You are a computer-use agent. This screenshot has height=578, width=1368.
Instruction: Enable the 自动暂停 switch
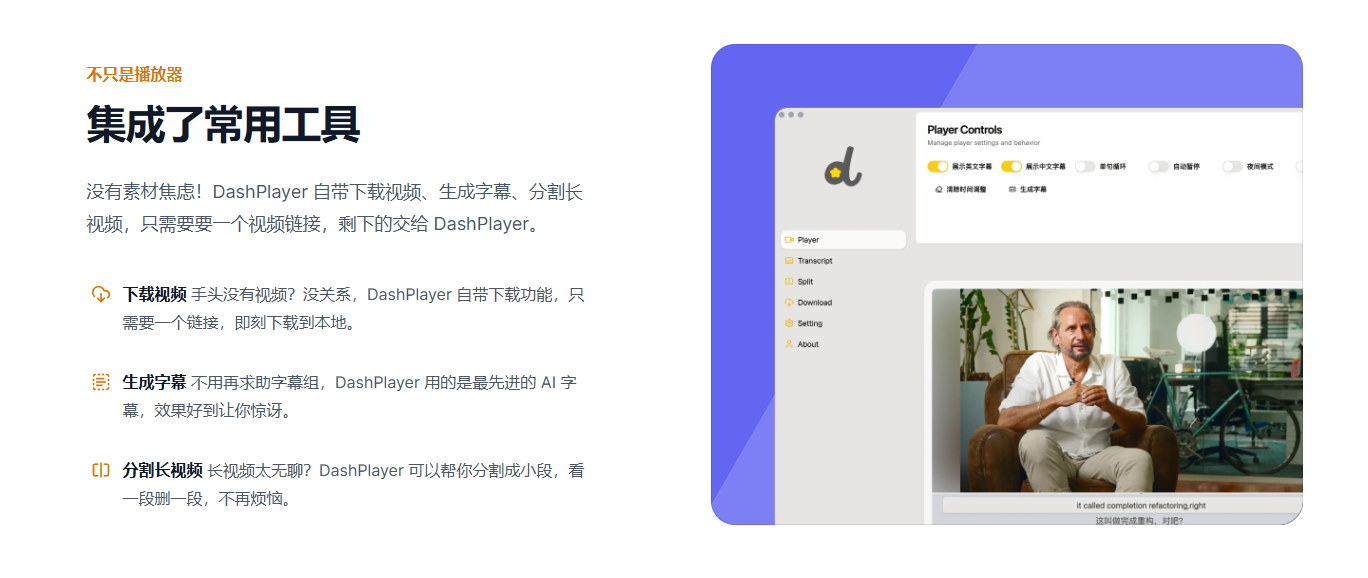(1158, 167)
